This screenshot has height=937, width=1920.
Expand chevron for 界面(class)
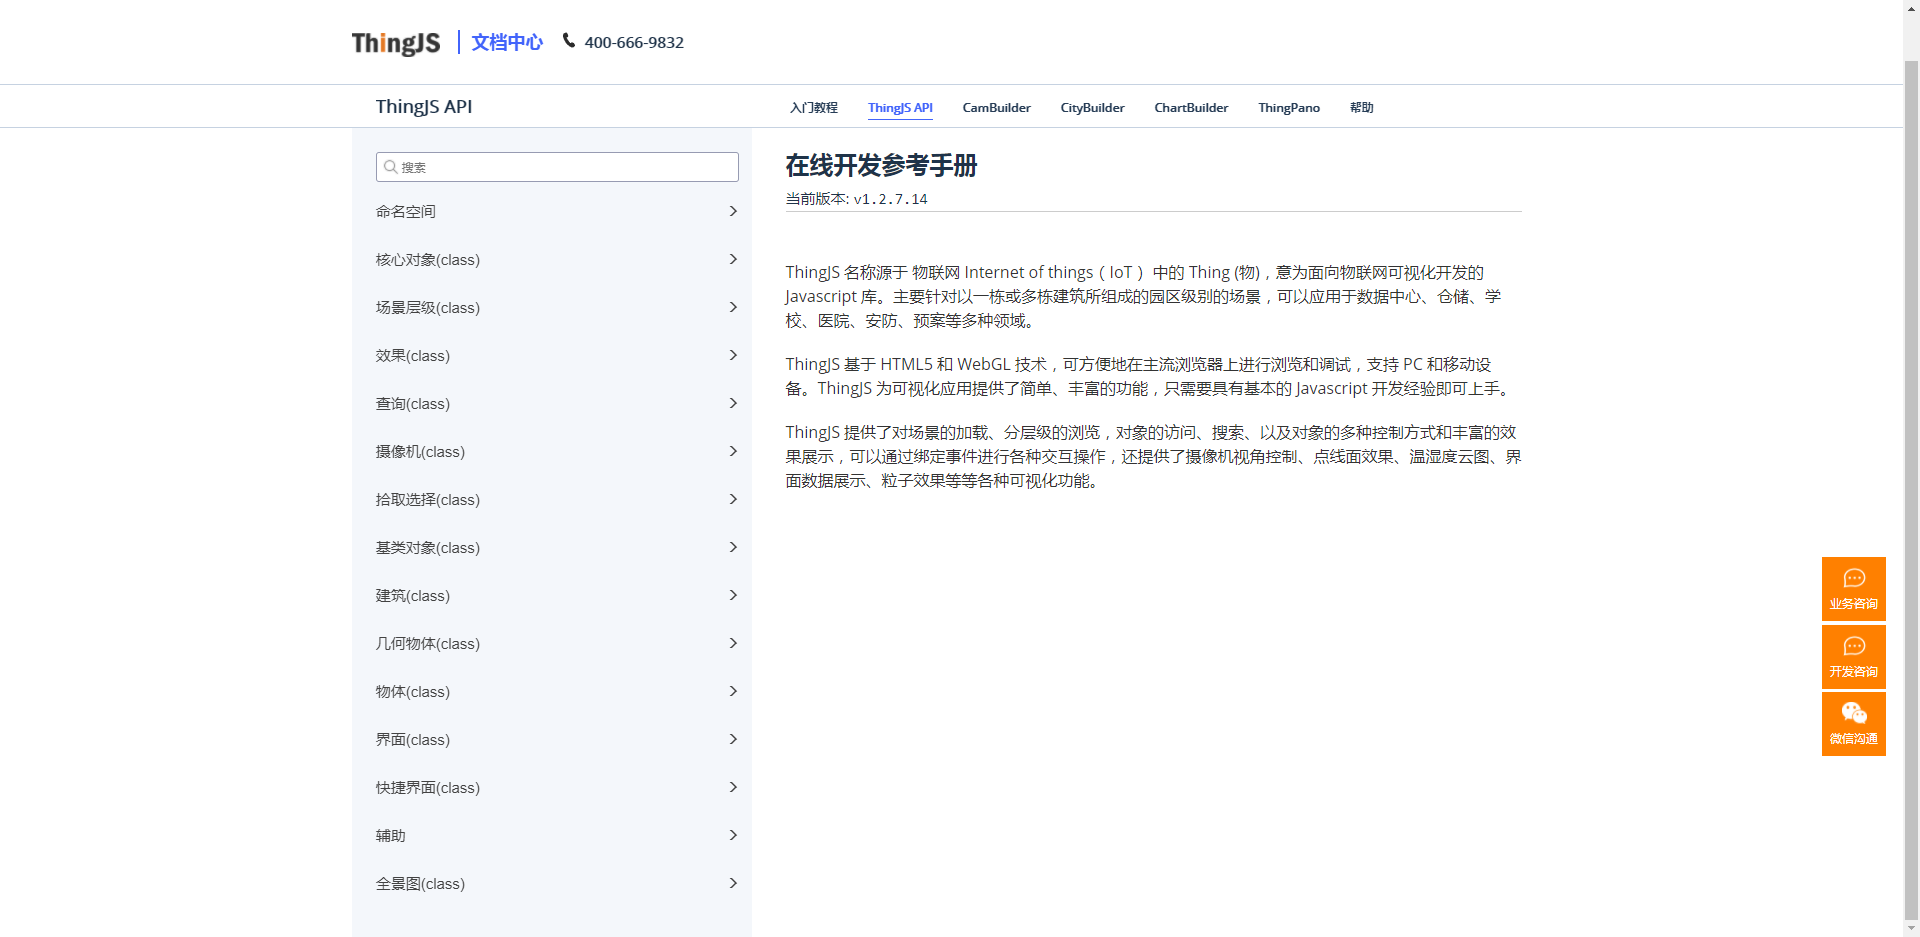[733, 739]
